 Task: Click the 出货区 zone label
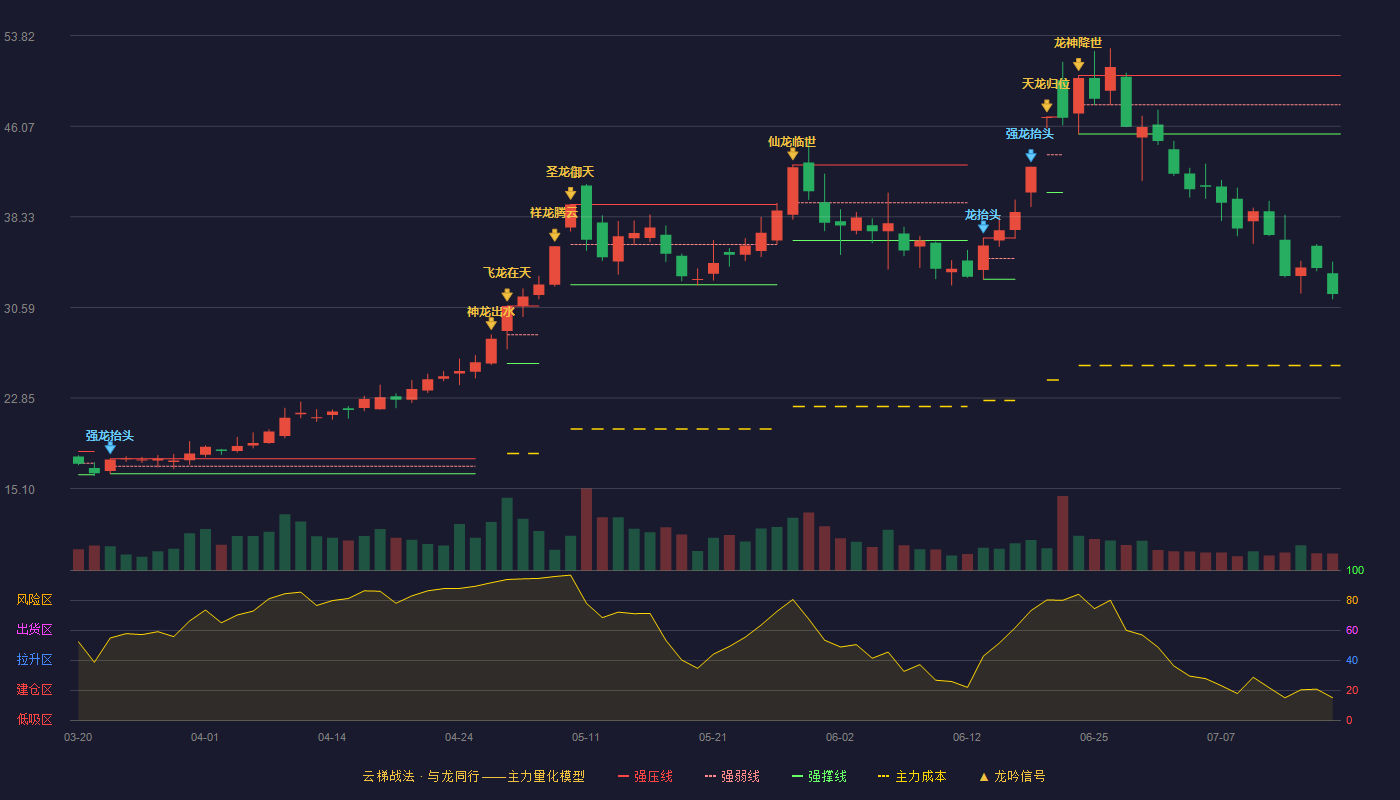coord(34,630)
